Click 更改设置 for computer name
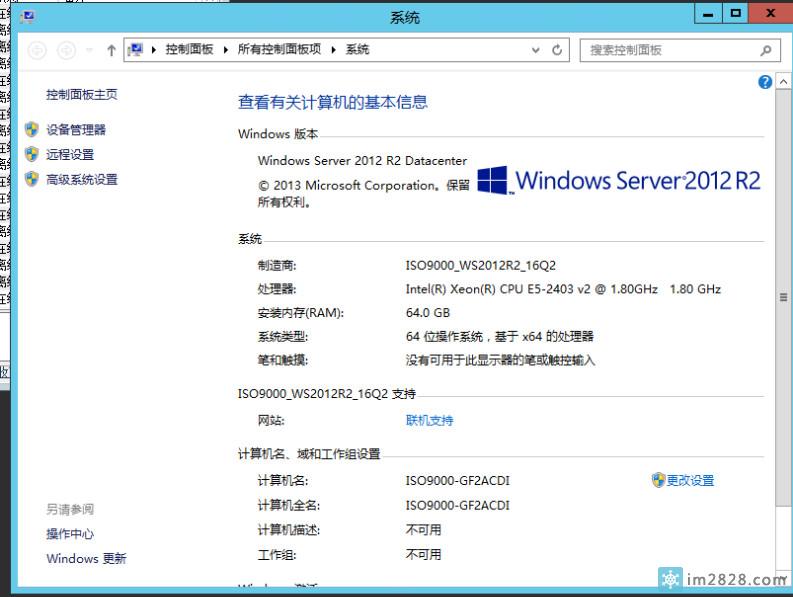793x597 pixels. 690,481
